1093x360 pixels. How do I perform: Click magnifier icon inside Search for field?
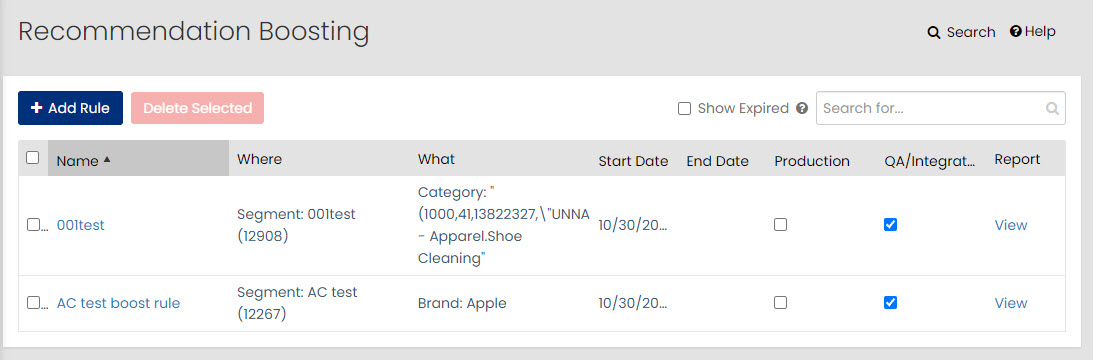(x=1052, y=109)
